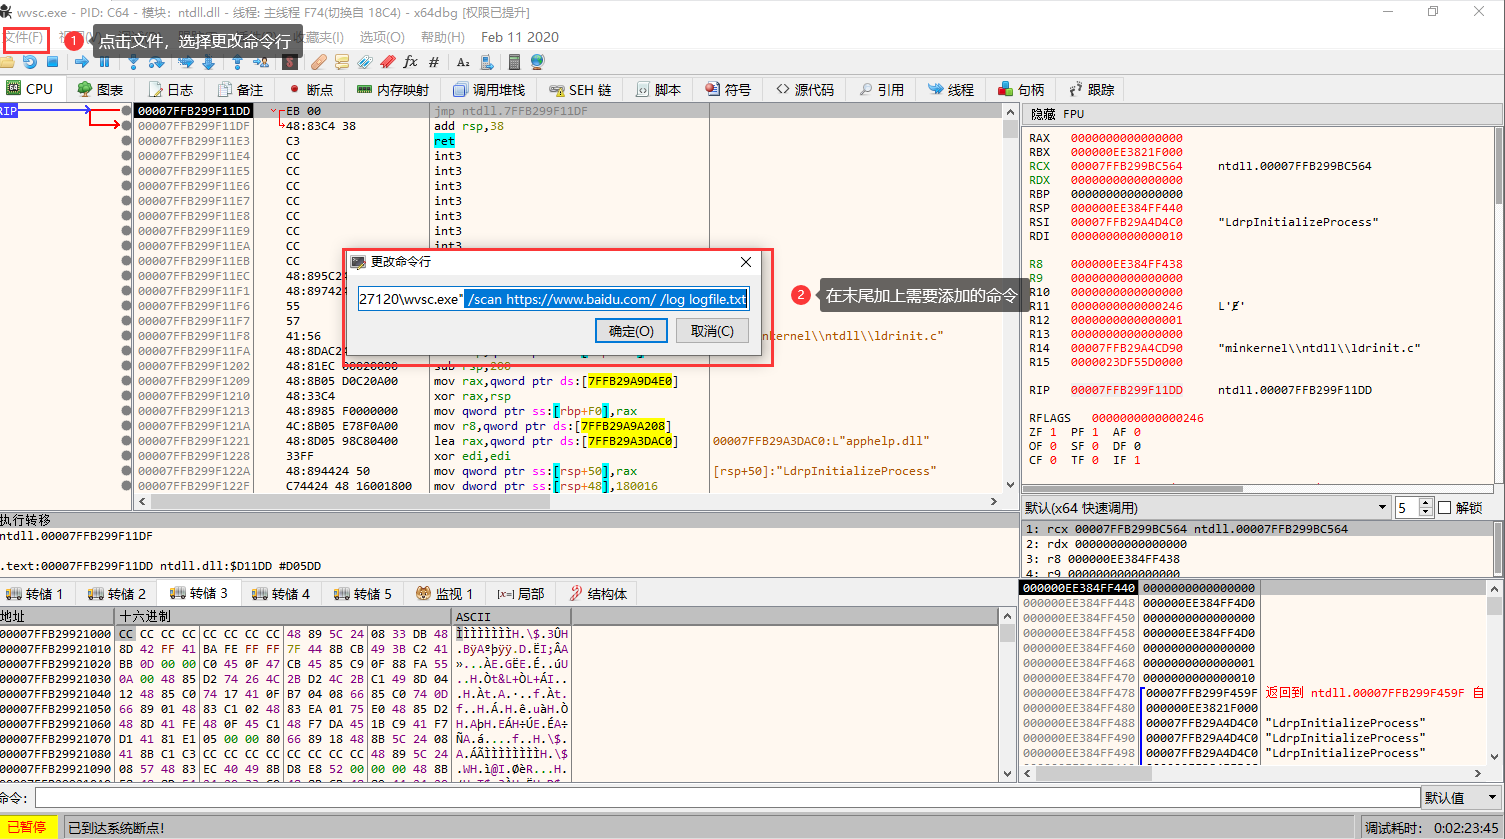This screenshot has width=1505, height=839.
Task: Click the Trace Into toolbar icon
Action: click(186, 62)
